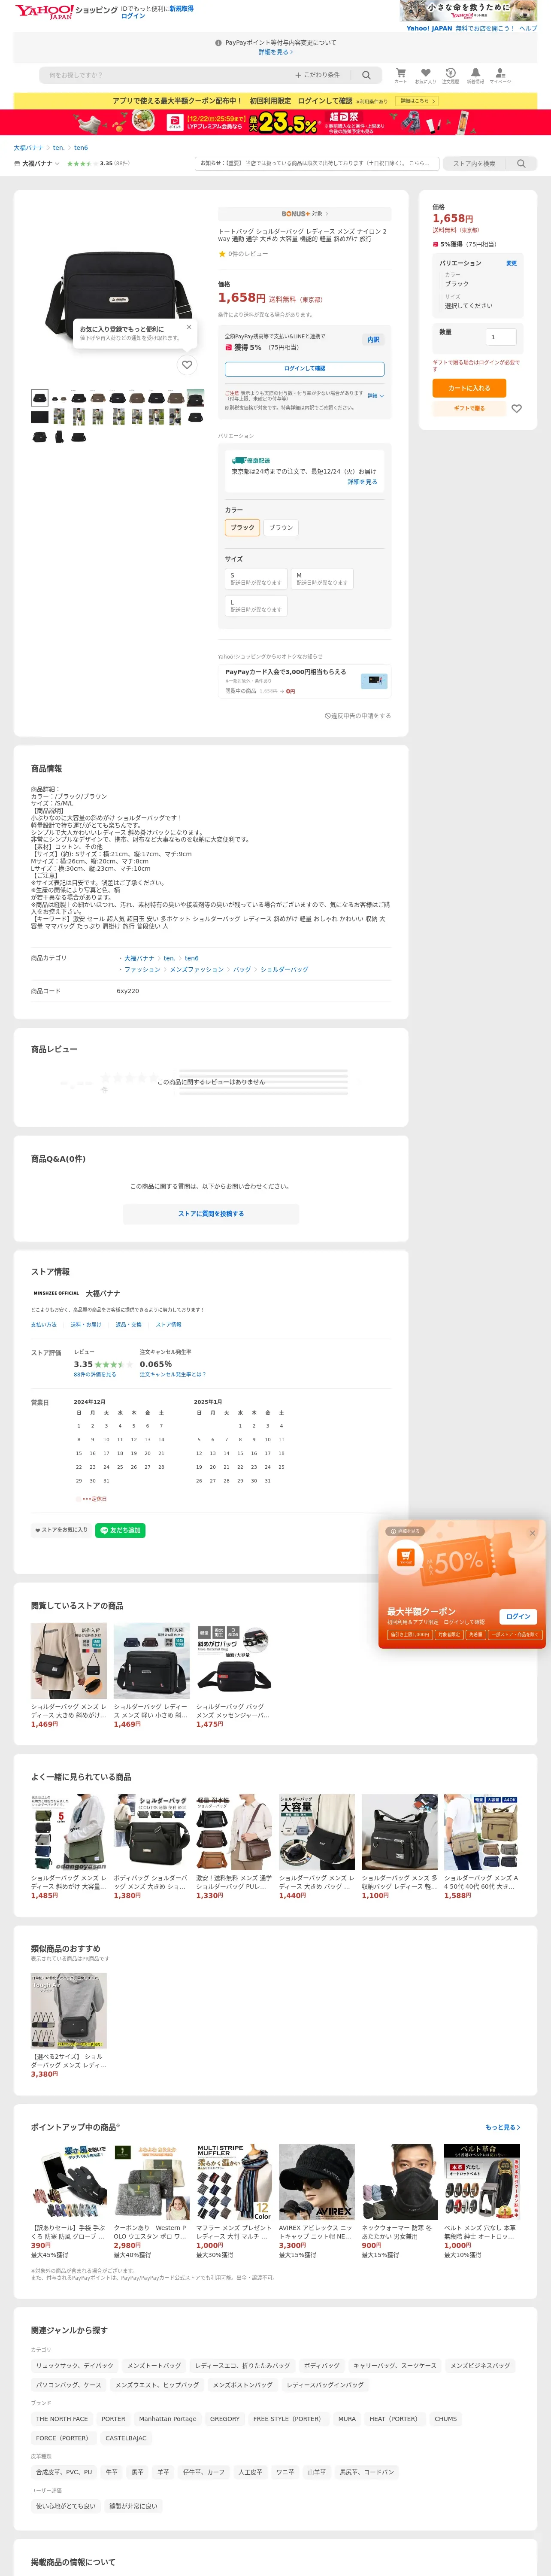Click 詳細はこちら on coupon banner
This screenshot has height=2576, width=551.
coord(418,101)
